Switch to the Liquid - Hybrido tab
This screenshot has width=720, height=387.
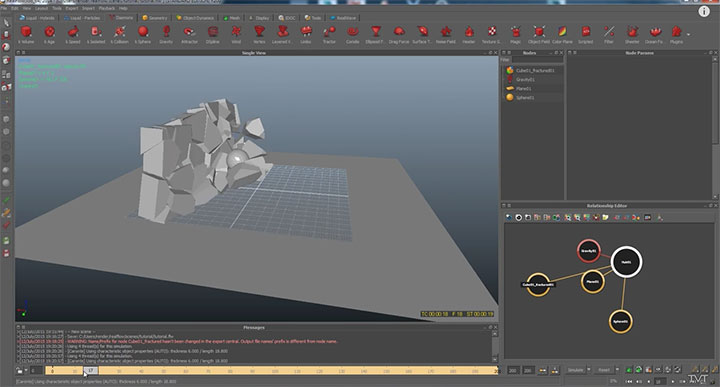pyautogui.click(x=37, y=18)
